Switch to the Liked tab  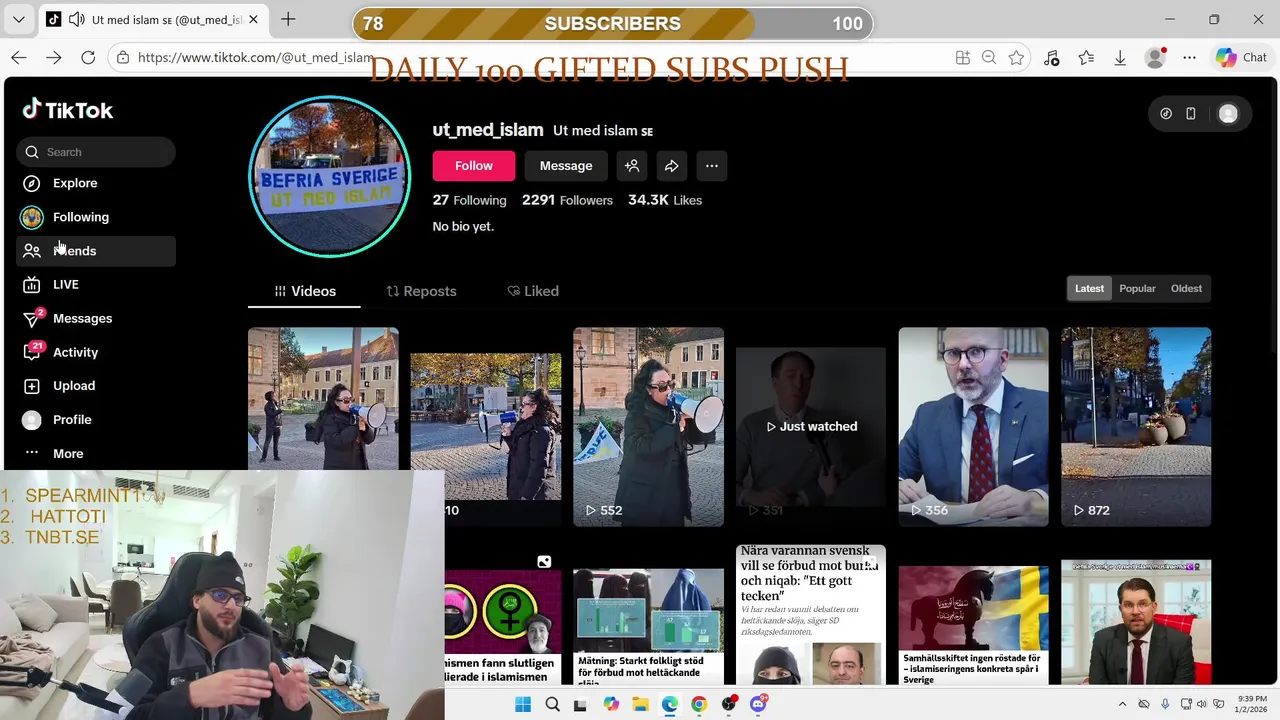coord(533,291)
